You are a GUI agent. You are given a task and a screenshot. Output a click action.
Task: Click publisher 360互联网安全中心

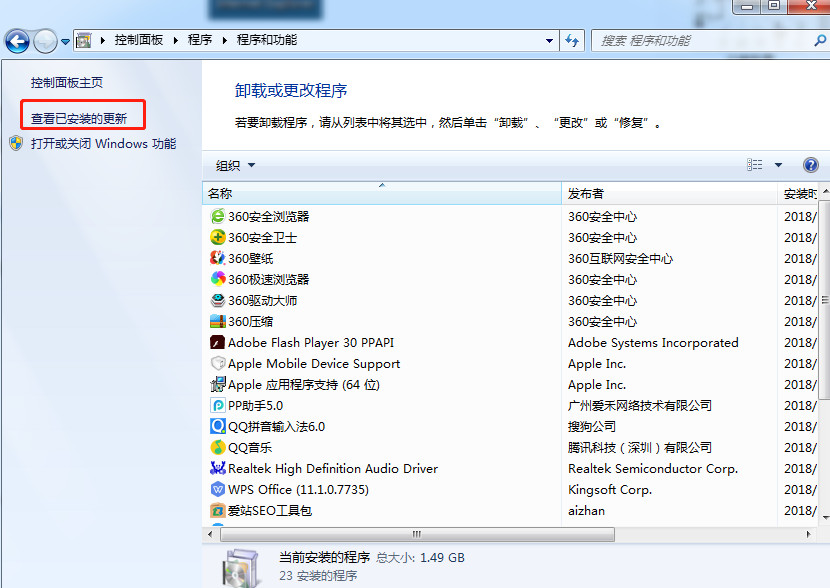coord(620,258)
